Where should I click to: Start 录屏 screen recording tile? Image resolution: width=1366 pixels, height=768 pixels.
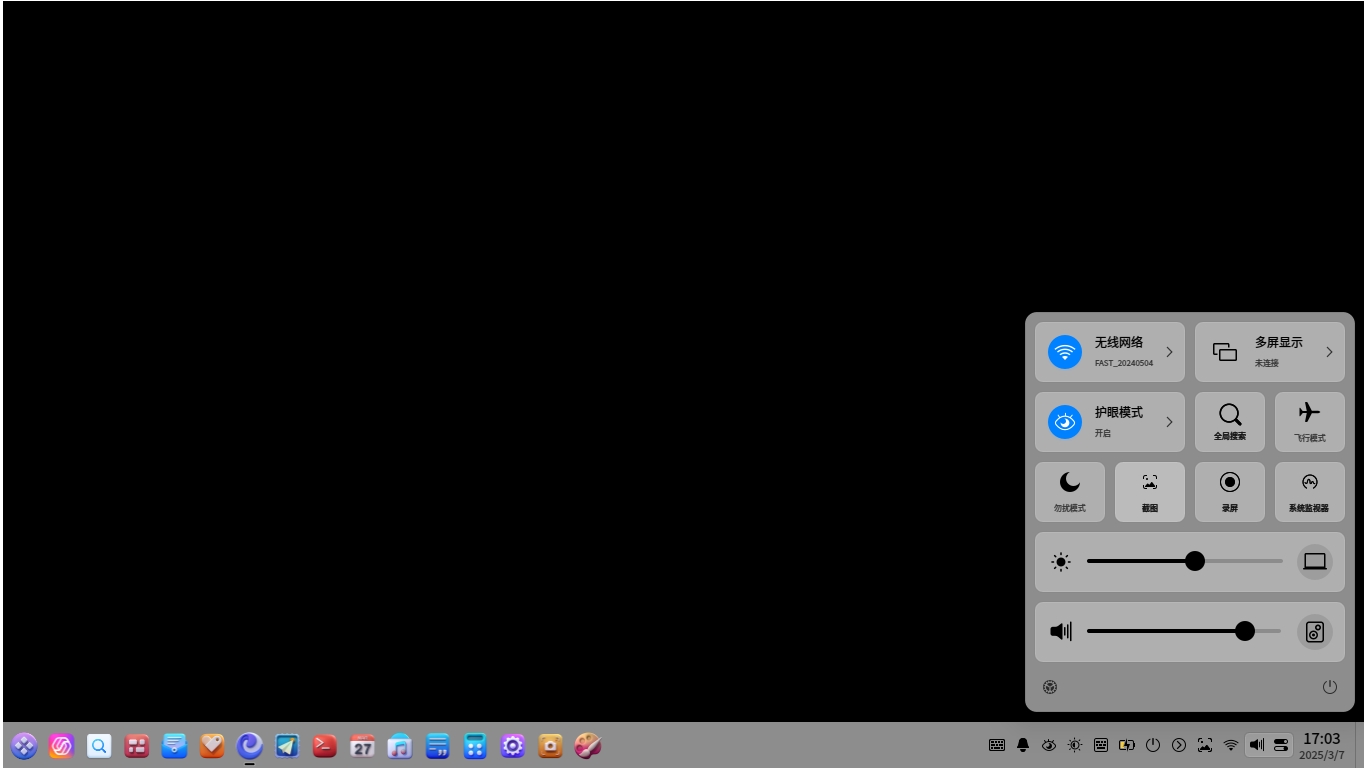1230,492
